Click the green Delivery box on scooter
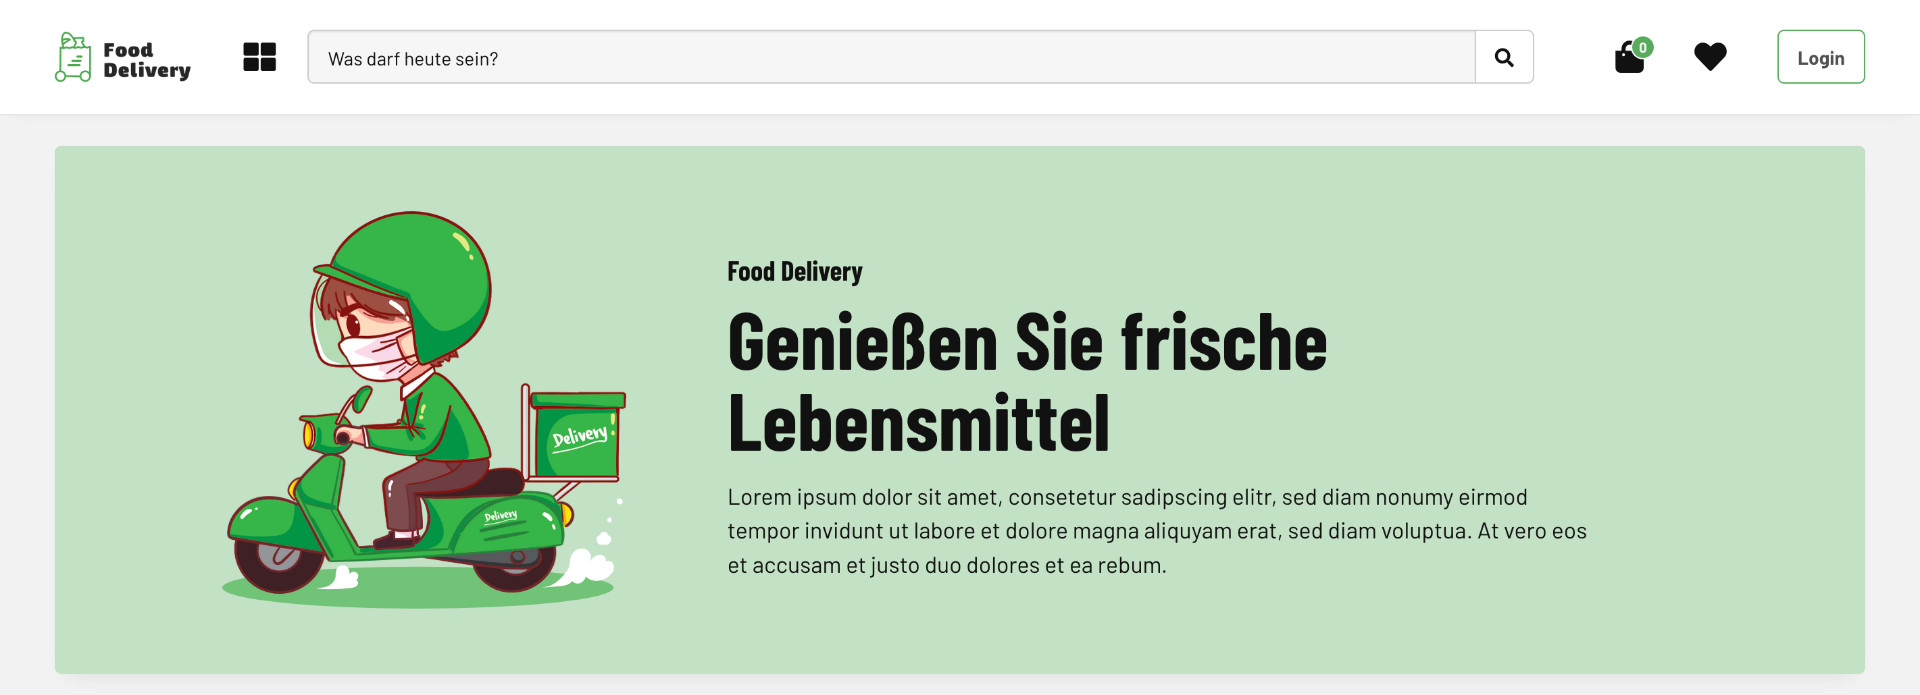1920x695 pixels. (x=578, y=436)
